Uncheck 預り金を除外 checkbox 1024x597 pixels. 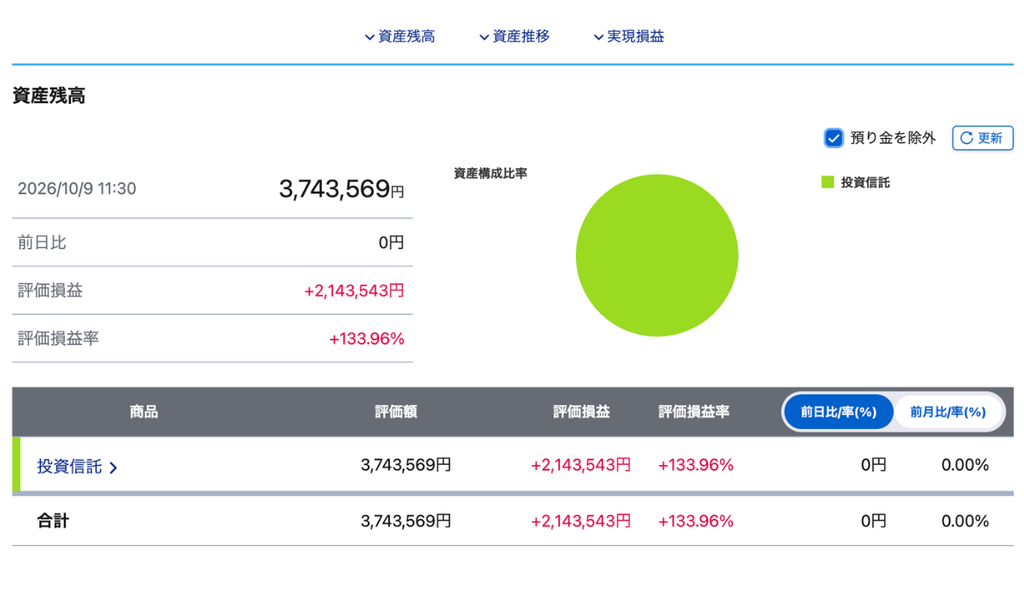833,138
